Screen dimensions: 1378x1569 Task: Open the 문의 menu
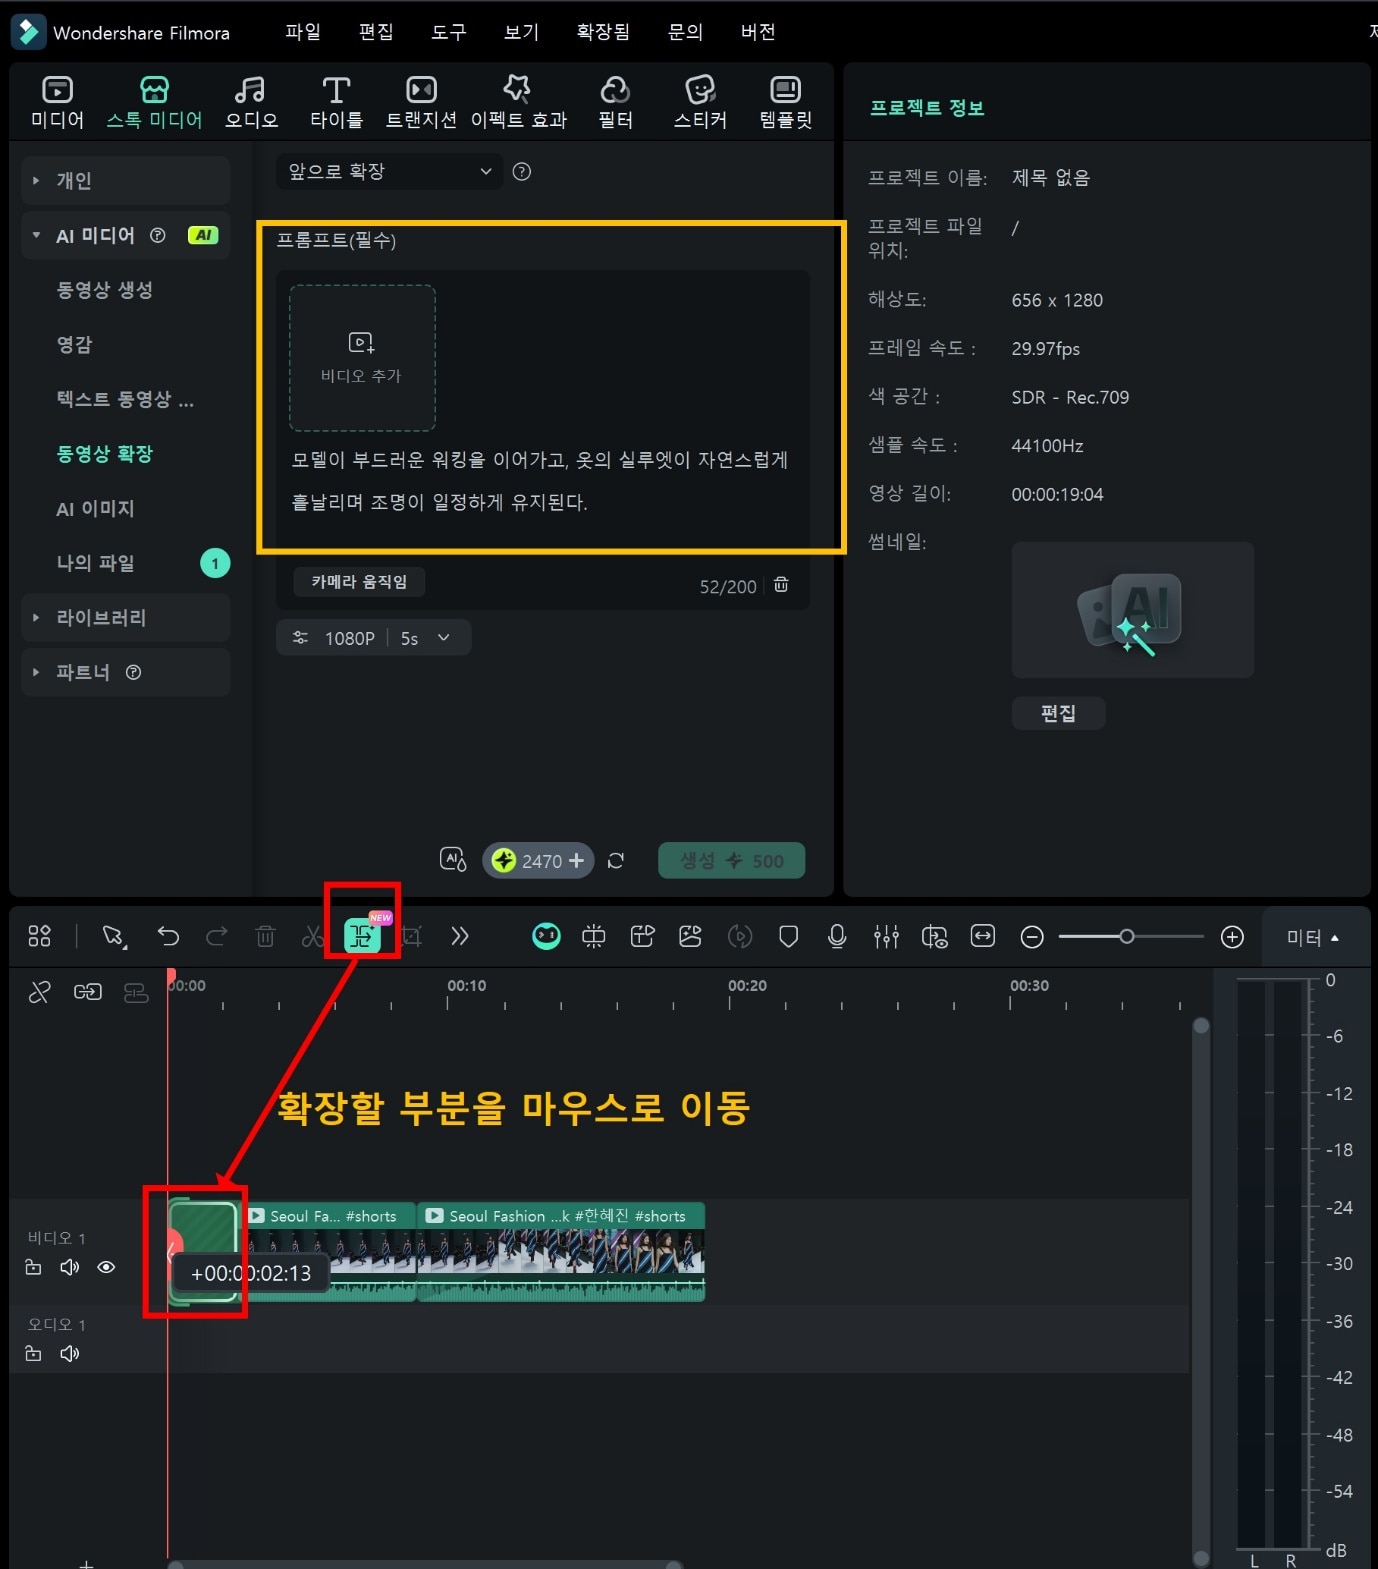(x=685, y=32)
